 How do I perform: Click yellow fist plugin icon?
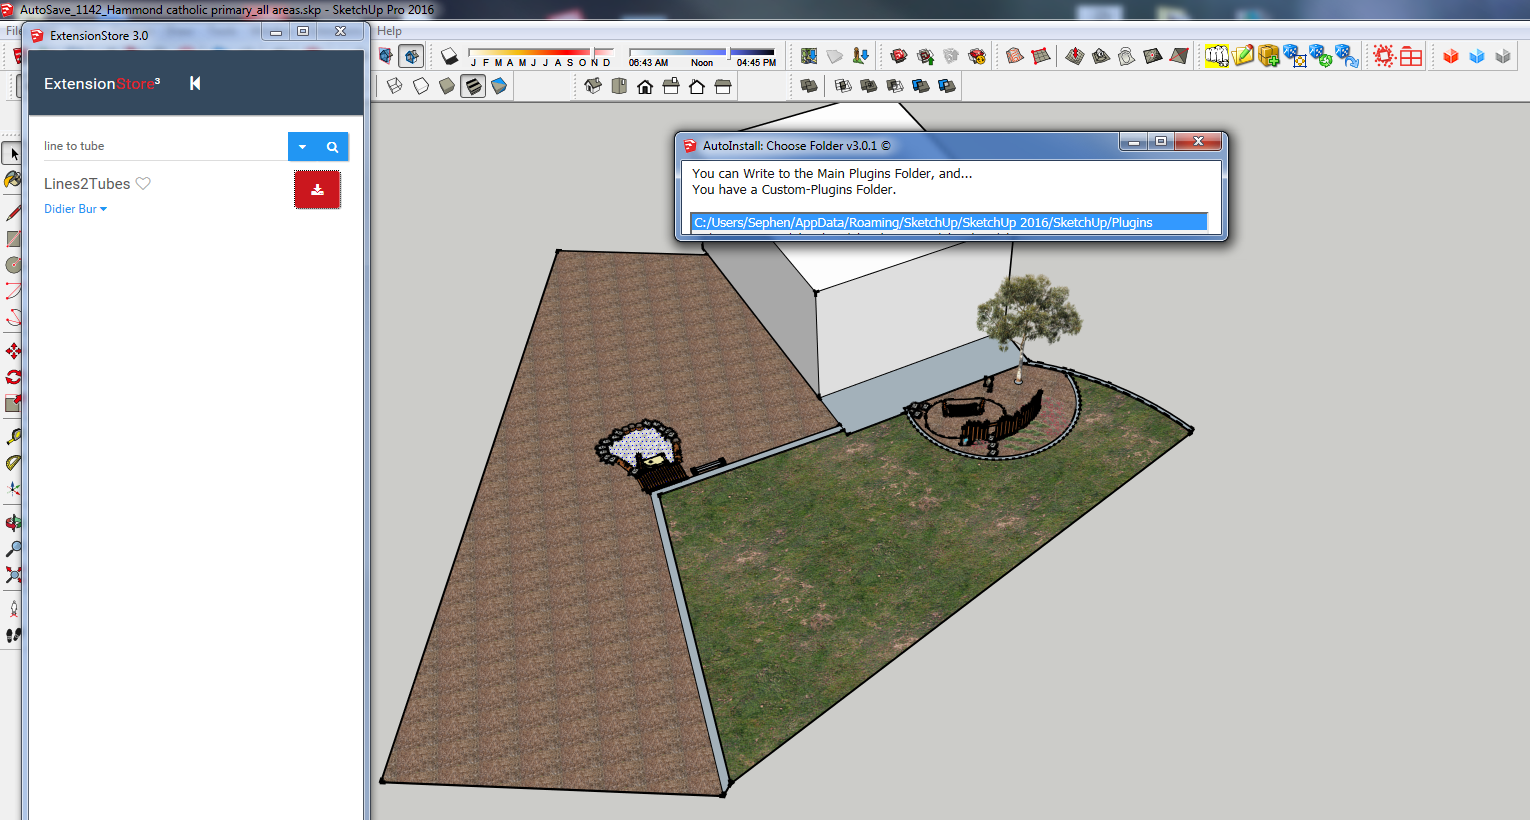pyautogui.click(x=1217, y=57)
